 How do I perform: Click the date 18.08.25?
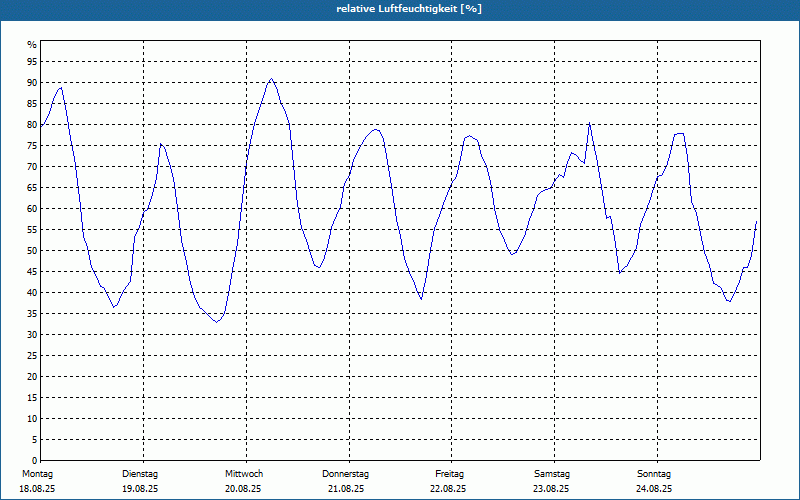pos(37,489)
